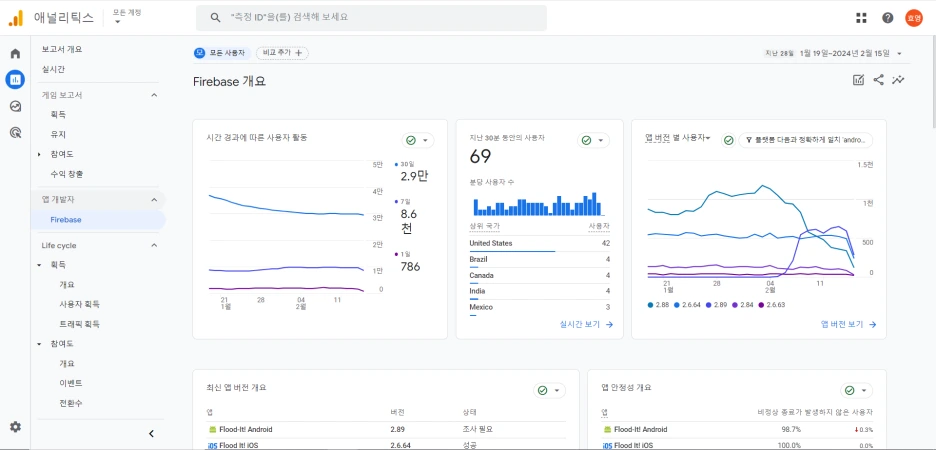Open the Advertising icon in left rail

pos(16,132)
